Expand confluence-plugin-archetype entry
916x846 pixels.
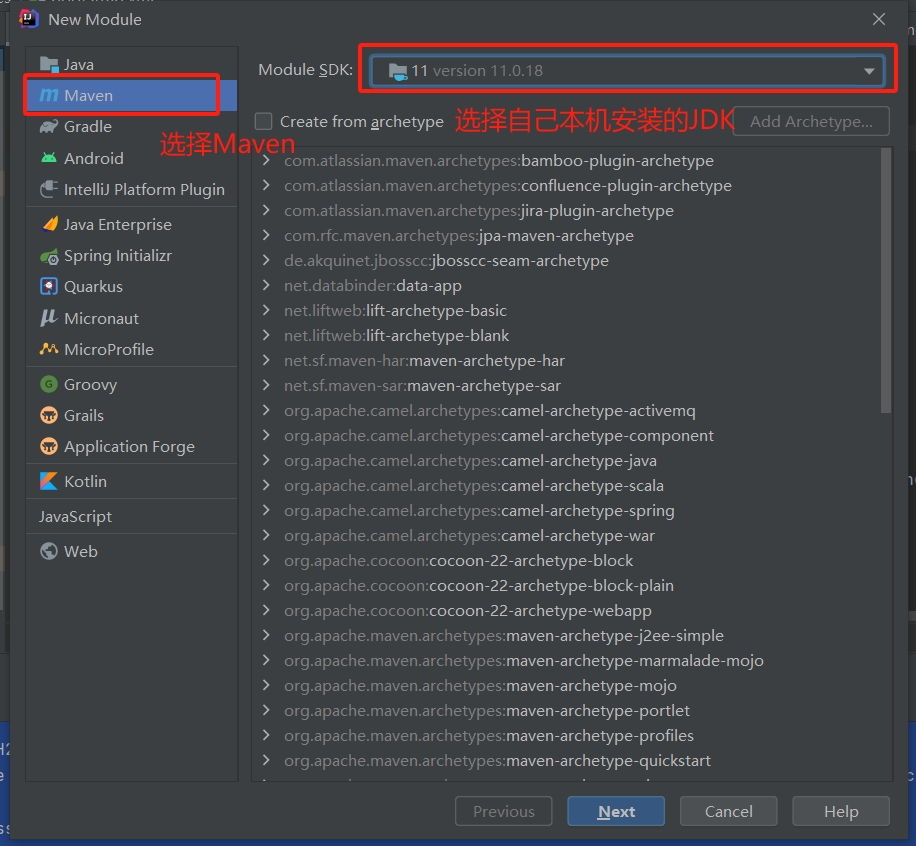coord(266,185)
